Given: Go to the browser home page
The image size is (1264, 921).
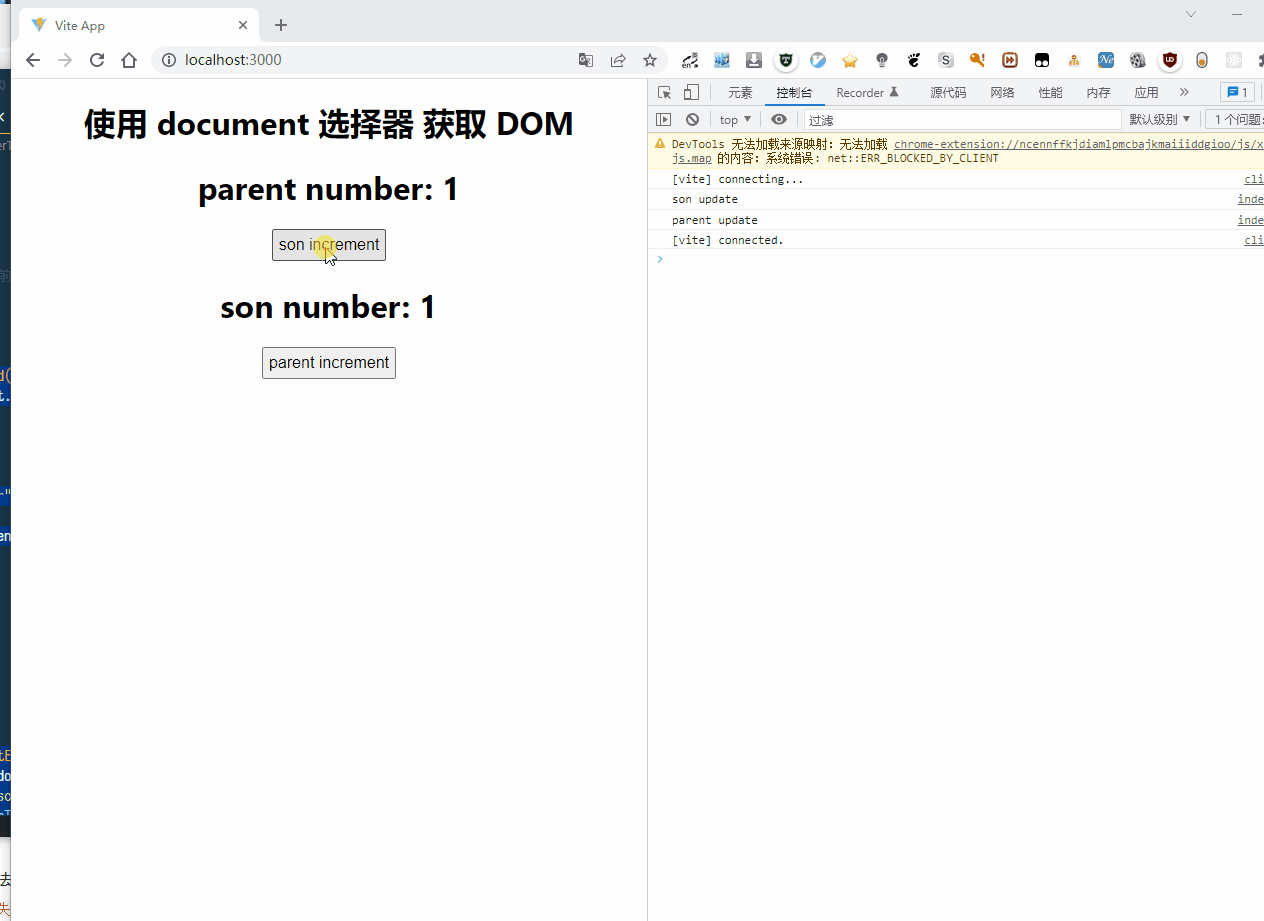Looking at the screenshot, I should point(129,60).
